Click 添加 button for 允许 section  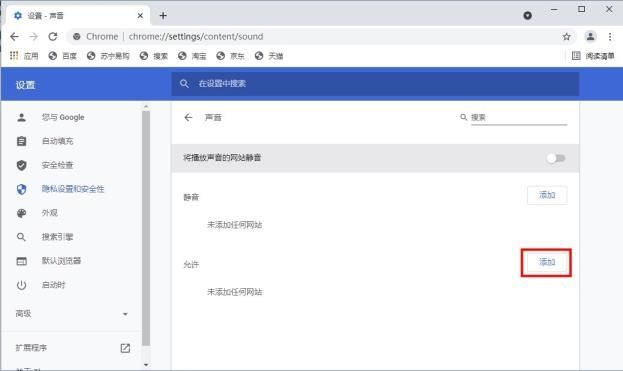click(x=547, y=262)
